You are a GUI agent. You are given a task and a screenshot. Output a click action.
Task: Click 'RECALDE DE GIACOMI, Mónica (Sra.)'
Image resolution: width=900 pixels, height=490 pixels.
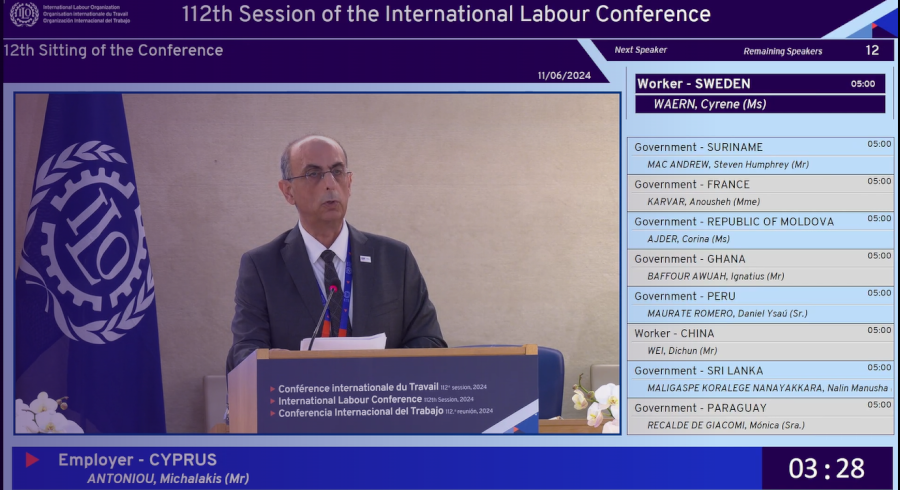pos(726,426)
